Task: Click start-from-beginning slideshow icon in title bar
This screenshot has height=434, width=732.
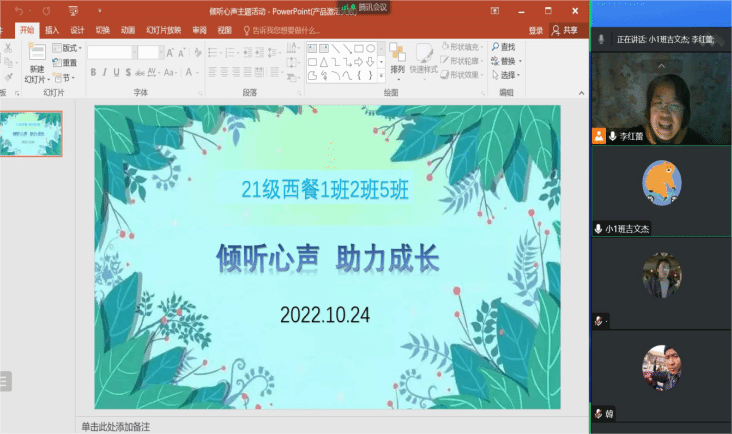Action: [73, 11]
